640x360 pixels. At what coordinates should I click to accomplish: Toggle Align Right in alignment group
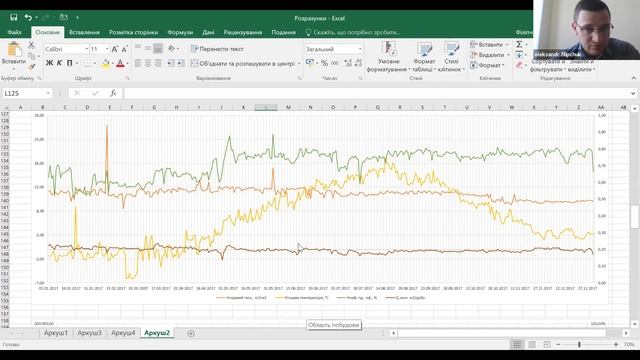click(158, 63)
